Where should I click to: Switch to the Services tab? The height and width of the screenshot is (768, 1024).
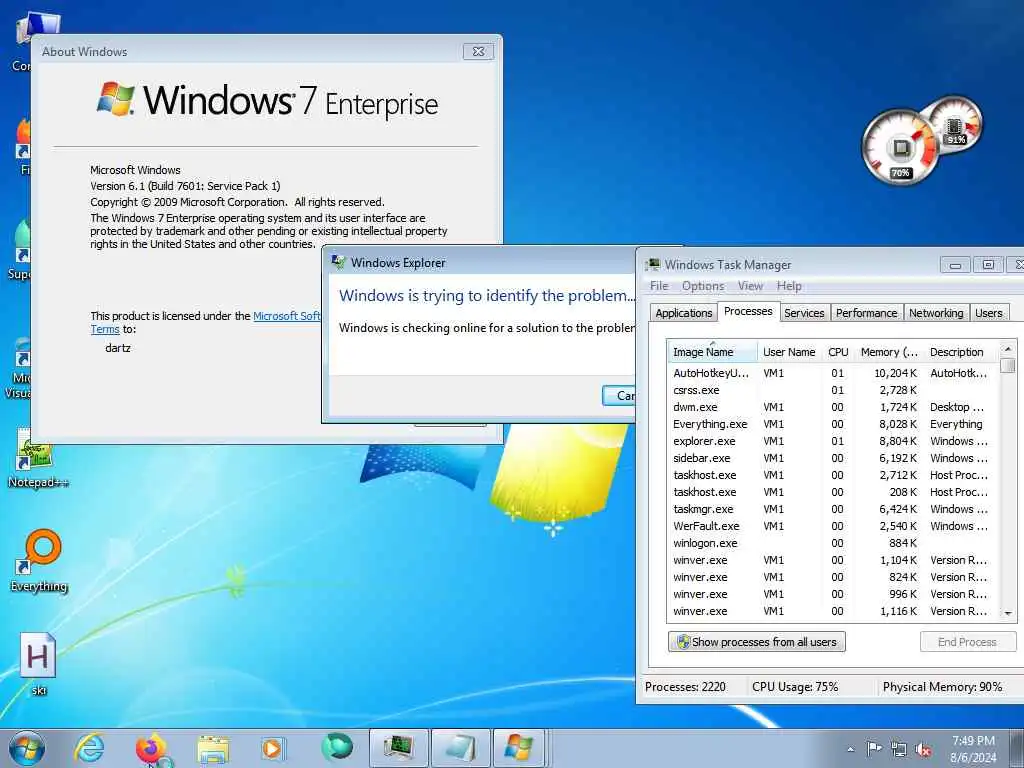(805, 313)
